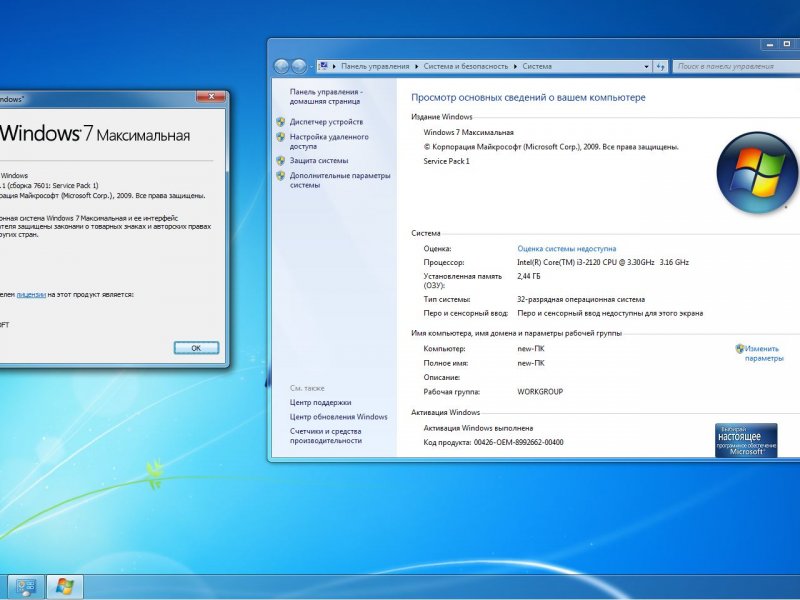Expand the arrow after Система и безопасность breadcrumb
This screenshot has height=600, width=800.
point(515,66)
